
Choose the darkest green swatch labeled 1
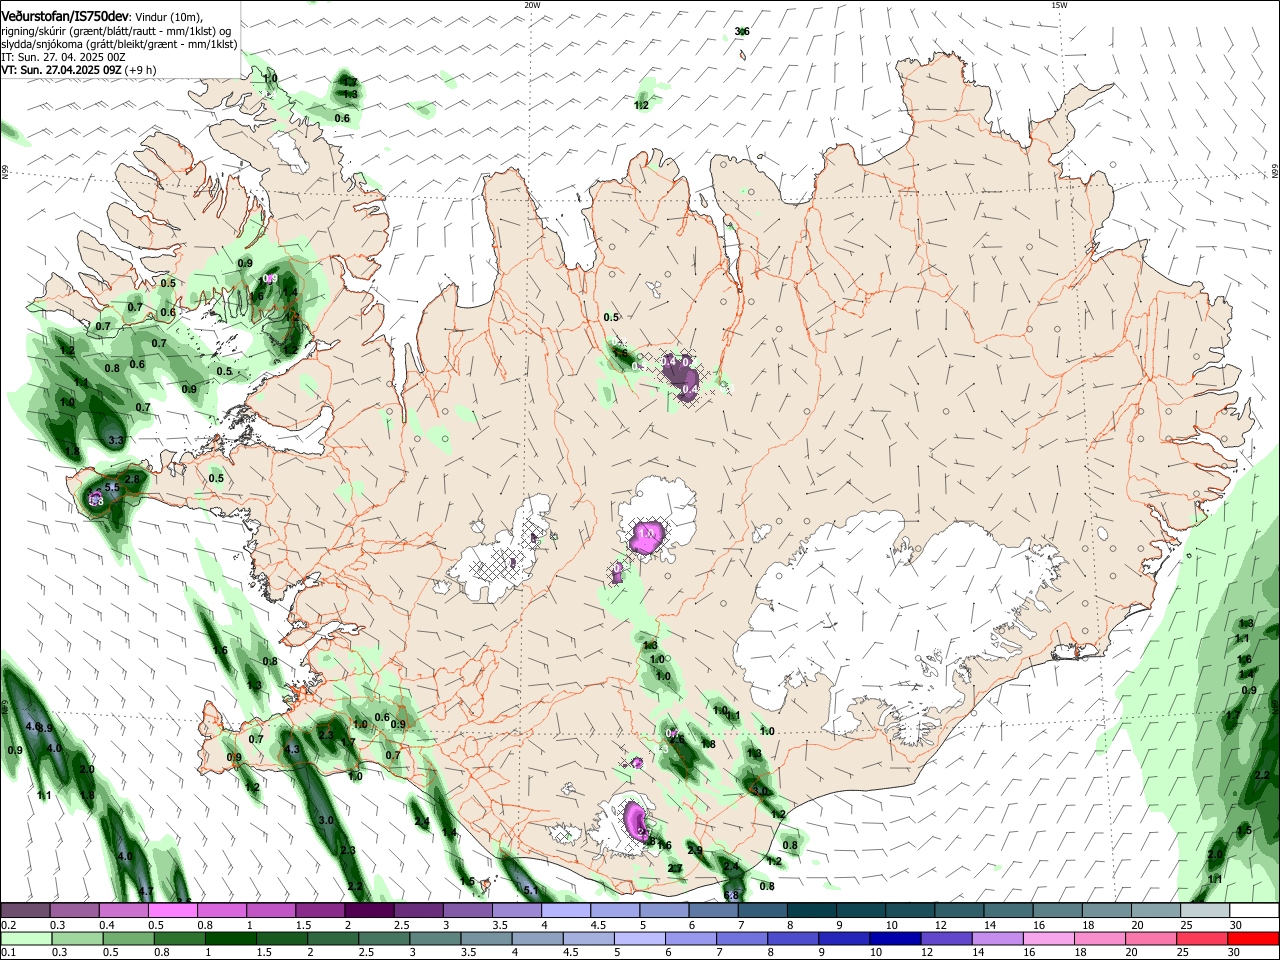point(232,938)
